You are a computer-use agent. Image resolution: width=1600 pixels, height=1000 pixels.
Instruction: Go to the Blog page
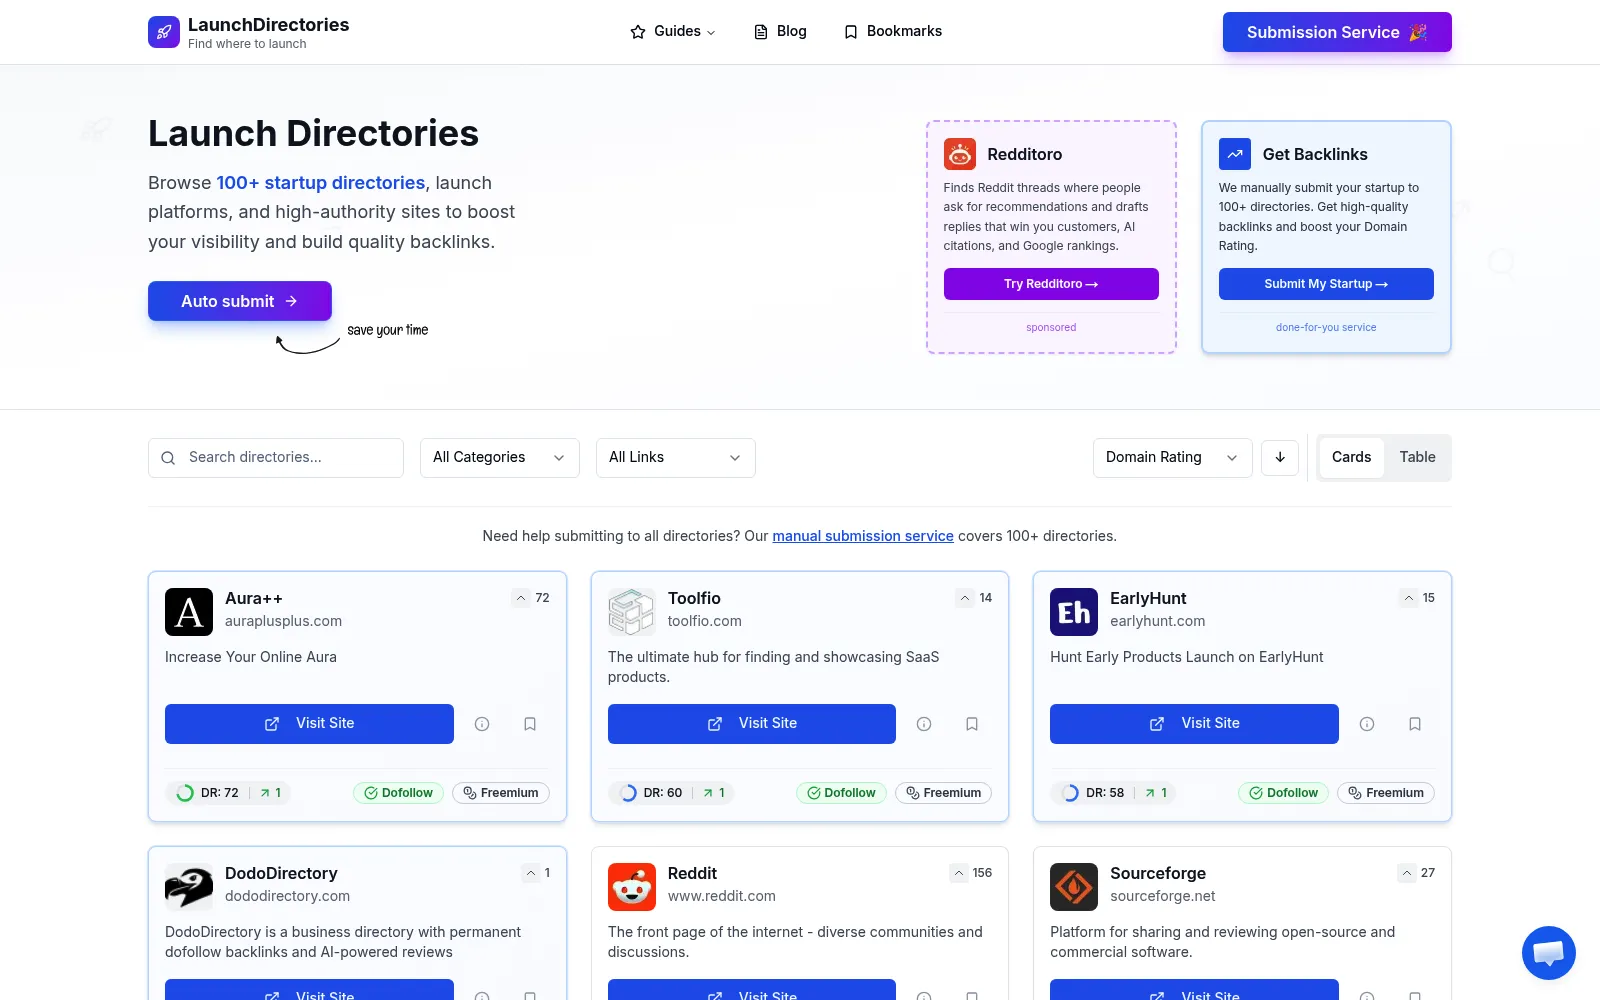tap(780, 32)
